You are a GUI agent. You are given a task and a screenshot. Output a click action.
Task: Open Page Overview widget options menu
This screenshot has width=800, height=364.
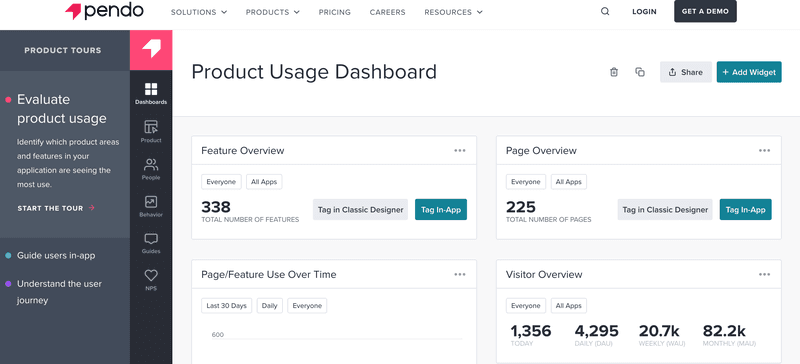pyautogui.click(x=764, y=151)
